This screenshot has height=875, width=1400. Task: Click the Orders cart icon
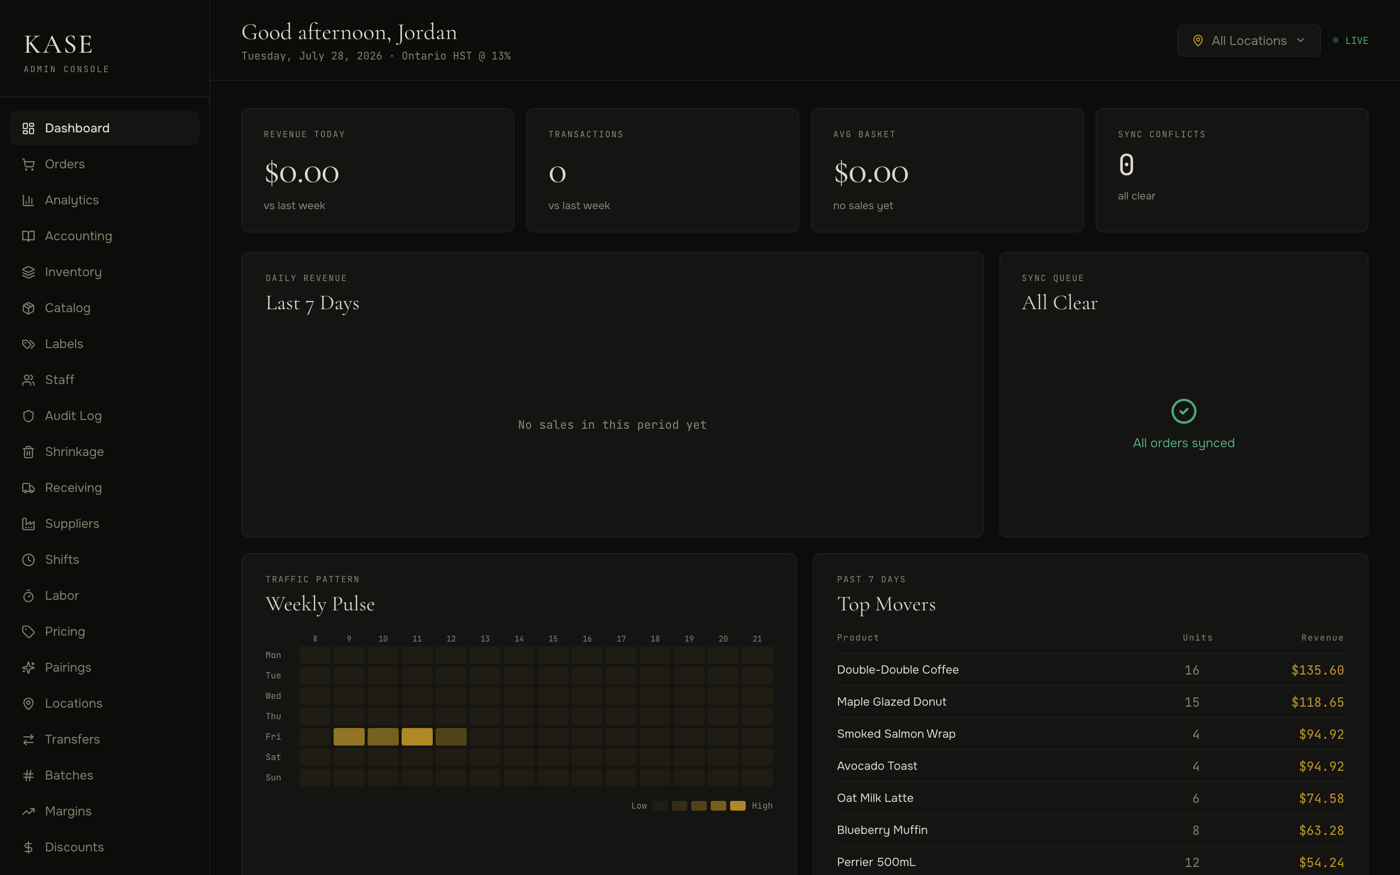tap(28, 164)
